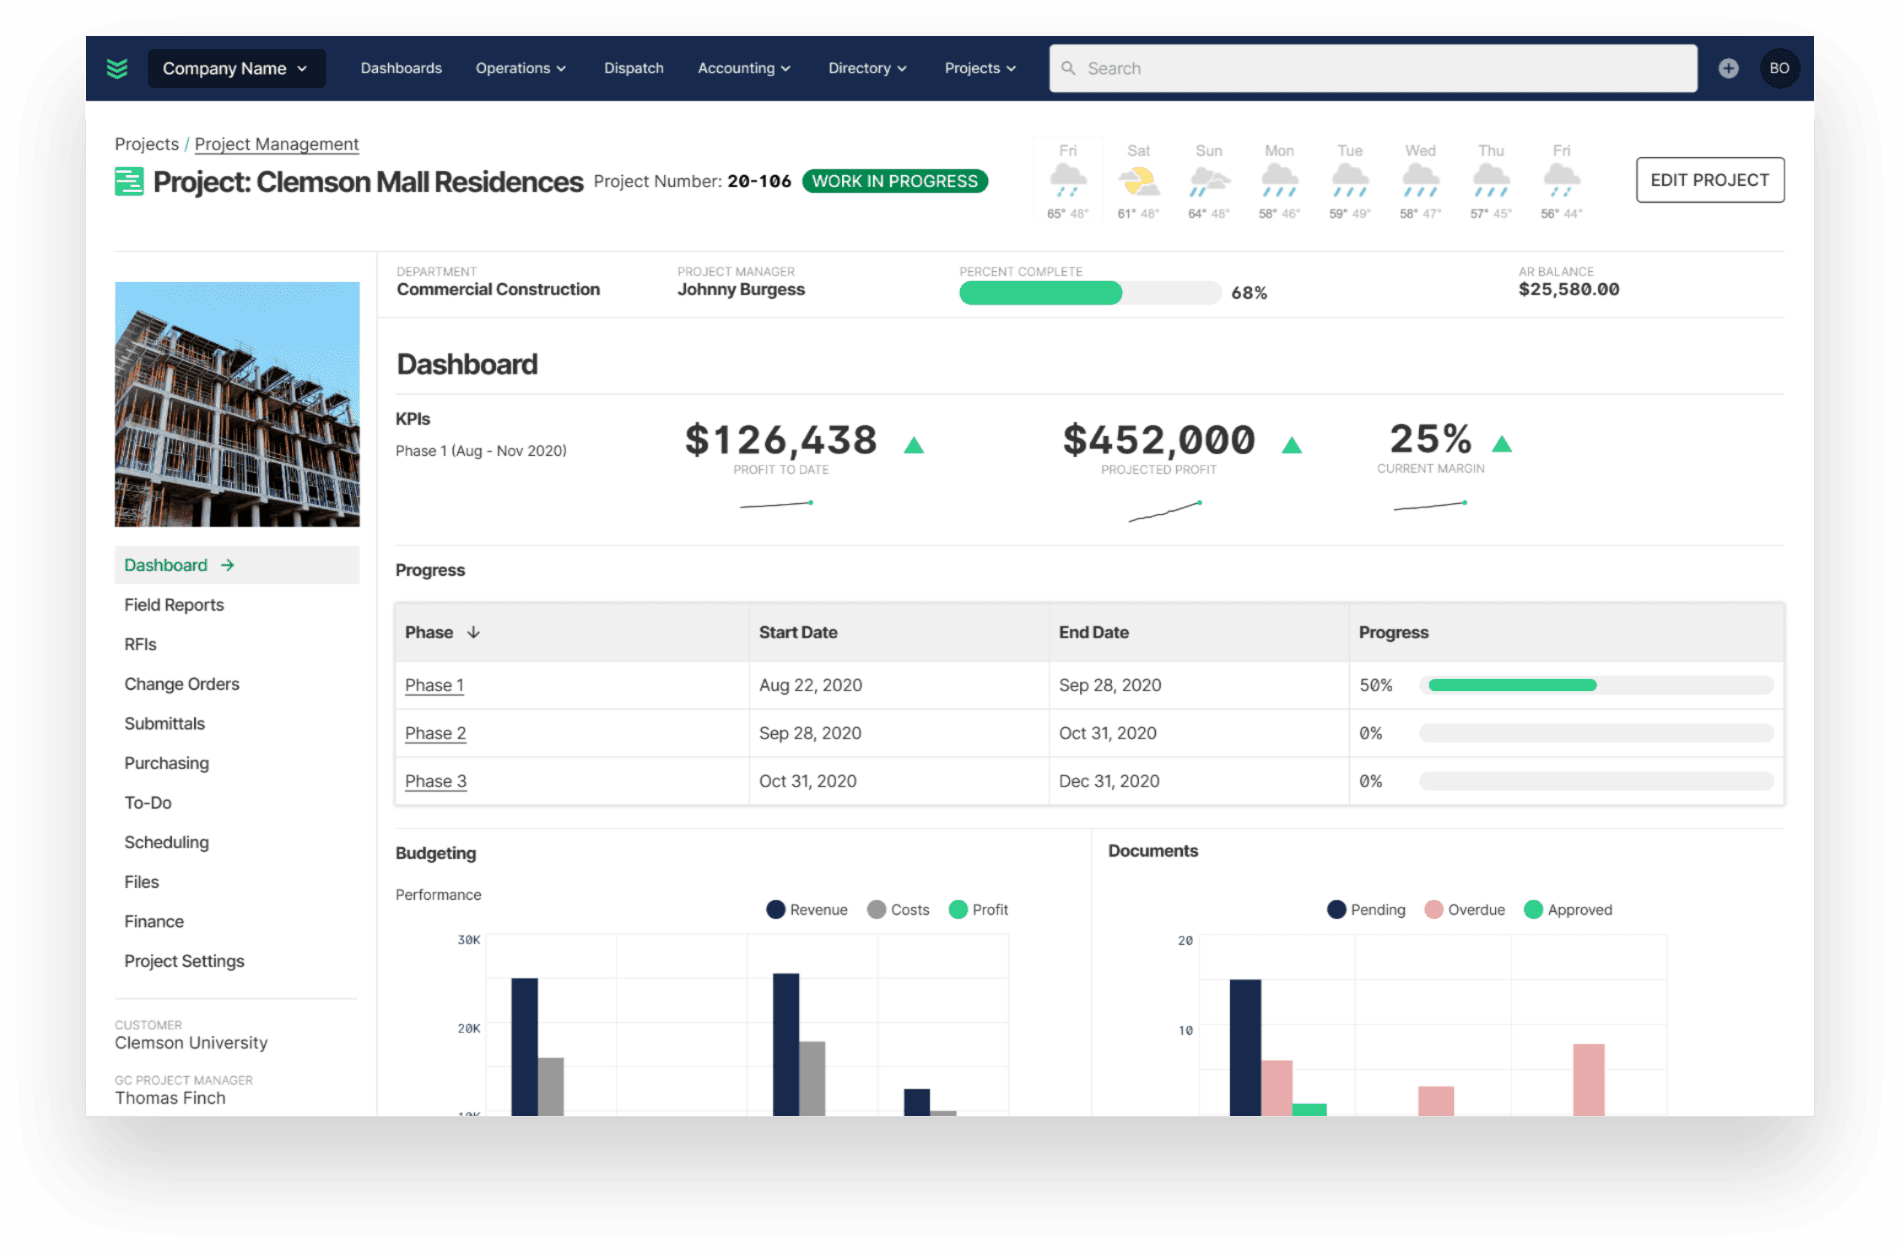
Task: Open Field Reports in the sidebar
Action: (x=174, y=605)
